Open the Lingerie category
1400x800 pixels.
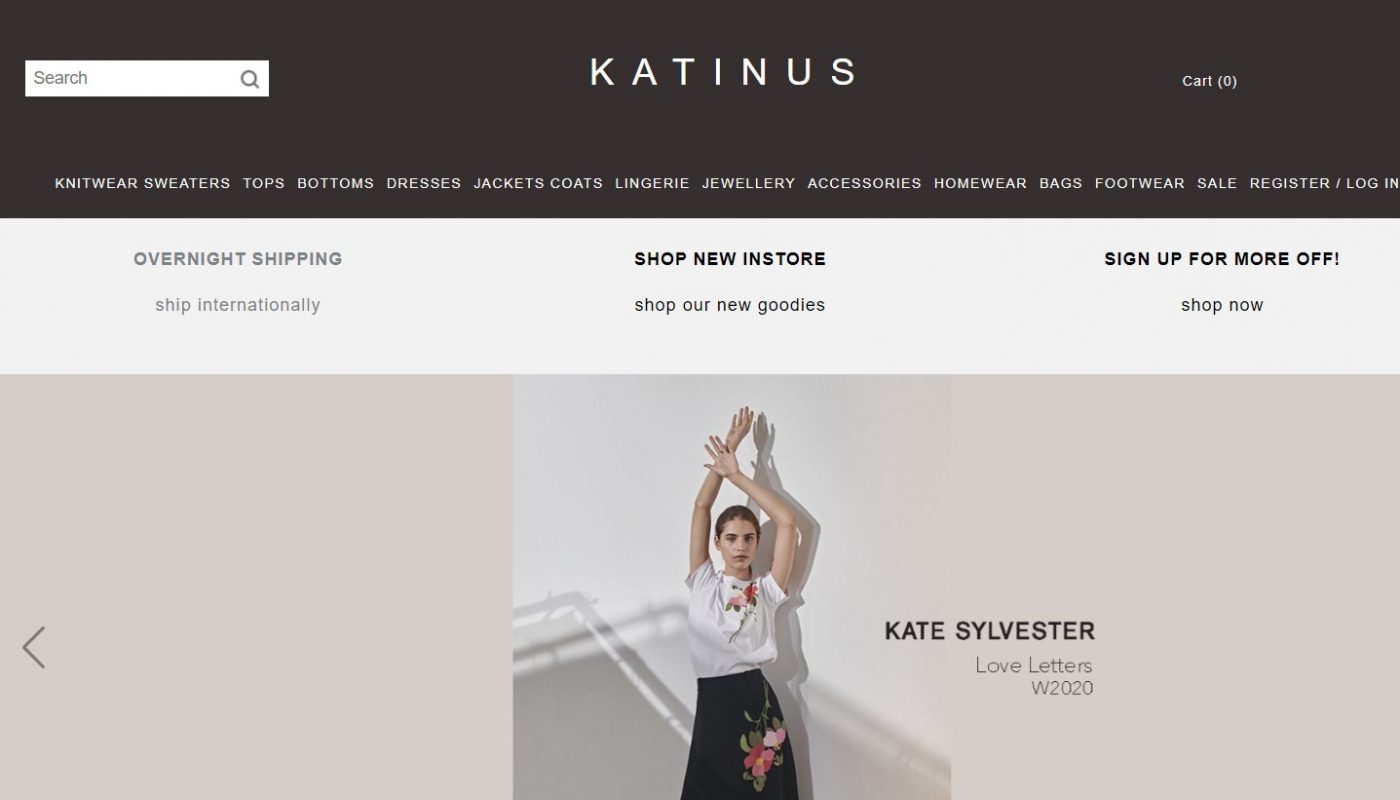point(652,183)
